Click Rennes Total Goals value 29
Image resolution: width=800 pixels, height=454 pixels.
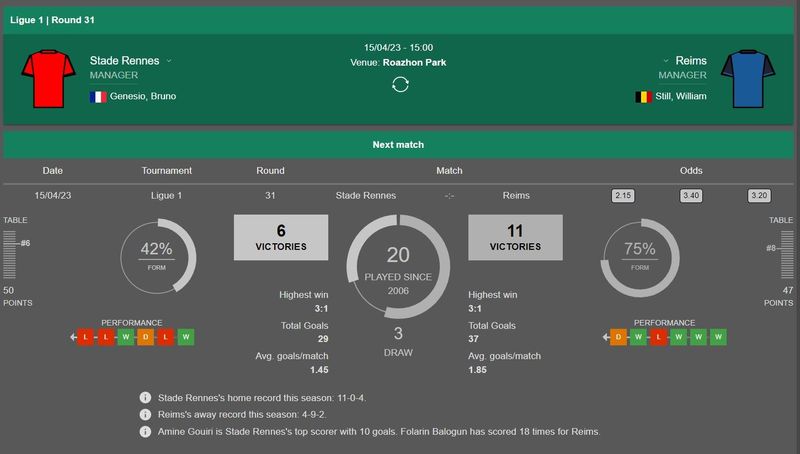(323, 339)
